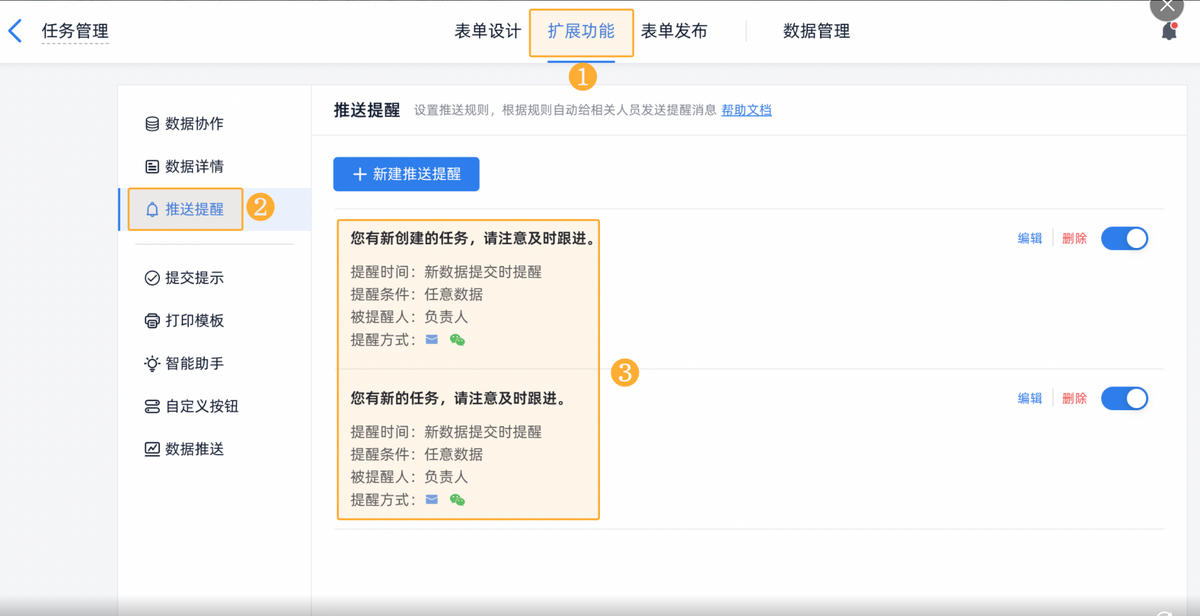Viewport: 1200px width, 616px height.
Task: Click the 数据协作 database icon
Action: click(152, 124)
